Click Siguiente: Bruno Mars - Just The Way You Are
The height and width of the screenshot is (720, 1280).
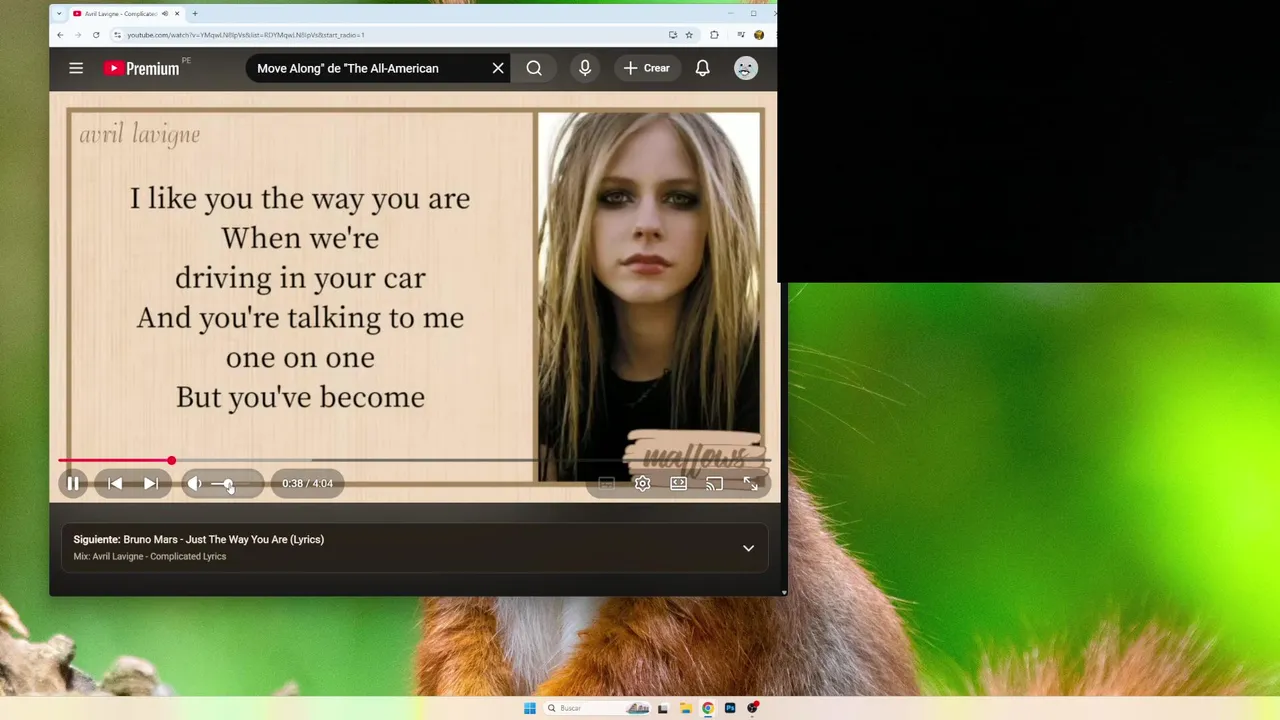tap(198, 540)
